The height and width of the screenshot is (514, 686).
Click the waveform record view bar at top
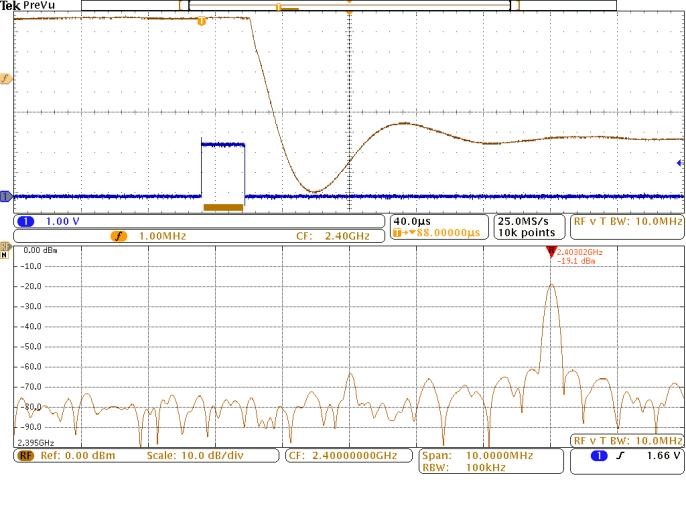pyautogui.click(x=348, y=6)
